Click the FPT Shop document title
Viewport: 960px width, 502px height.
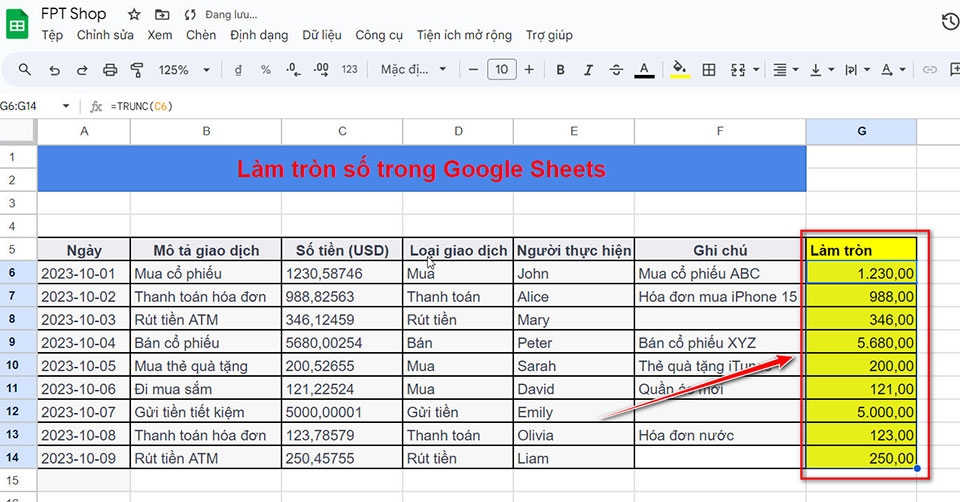coord(73,14)
